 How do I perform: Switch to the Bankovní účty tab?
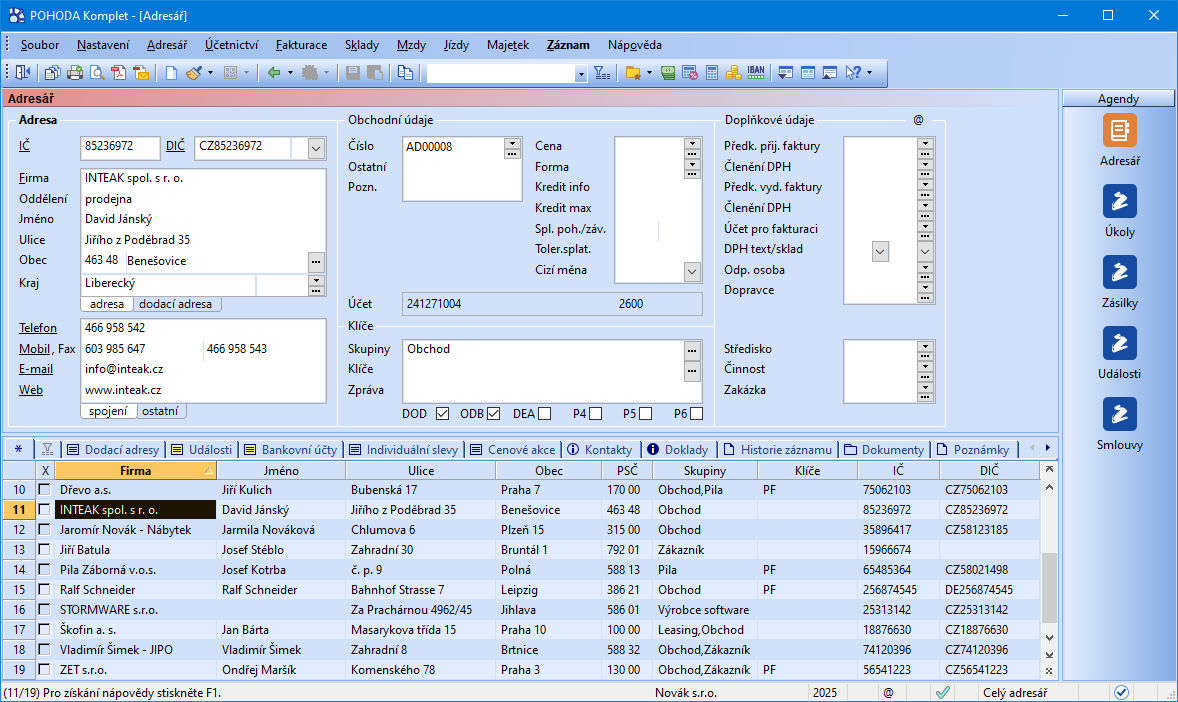291,449
